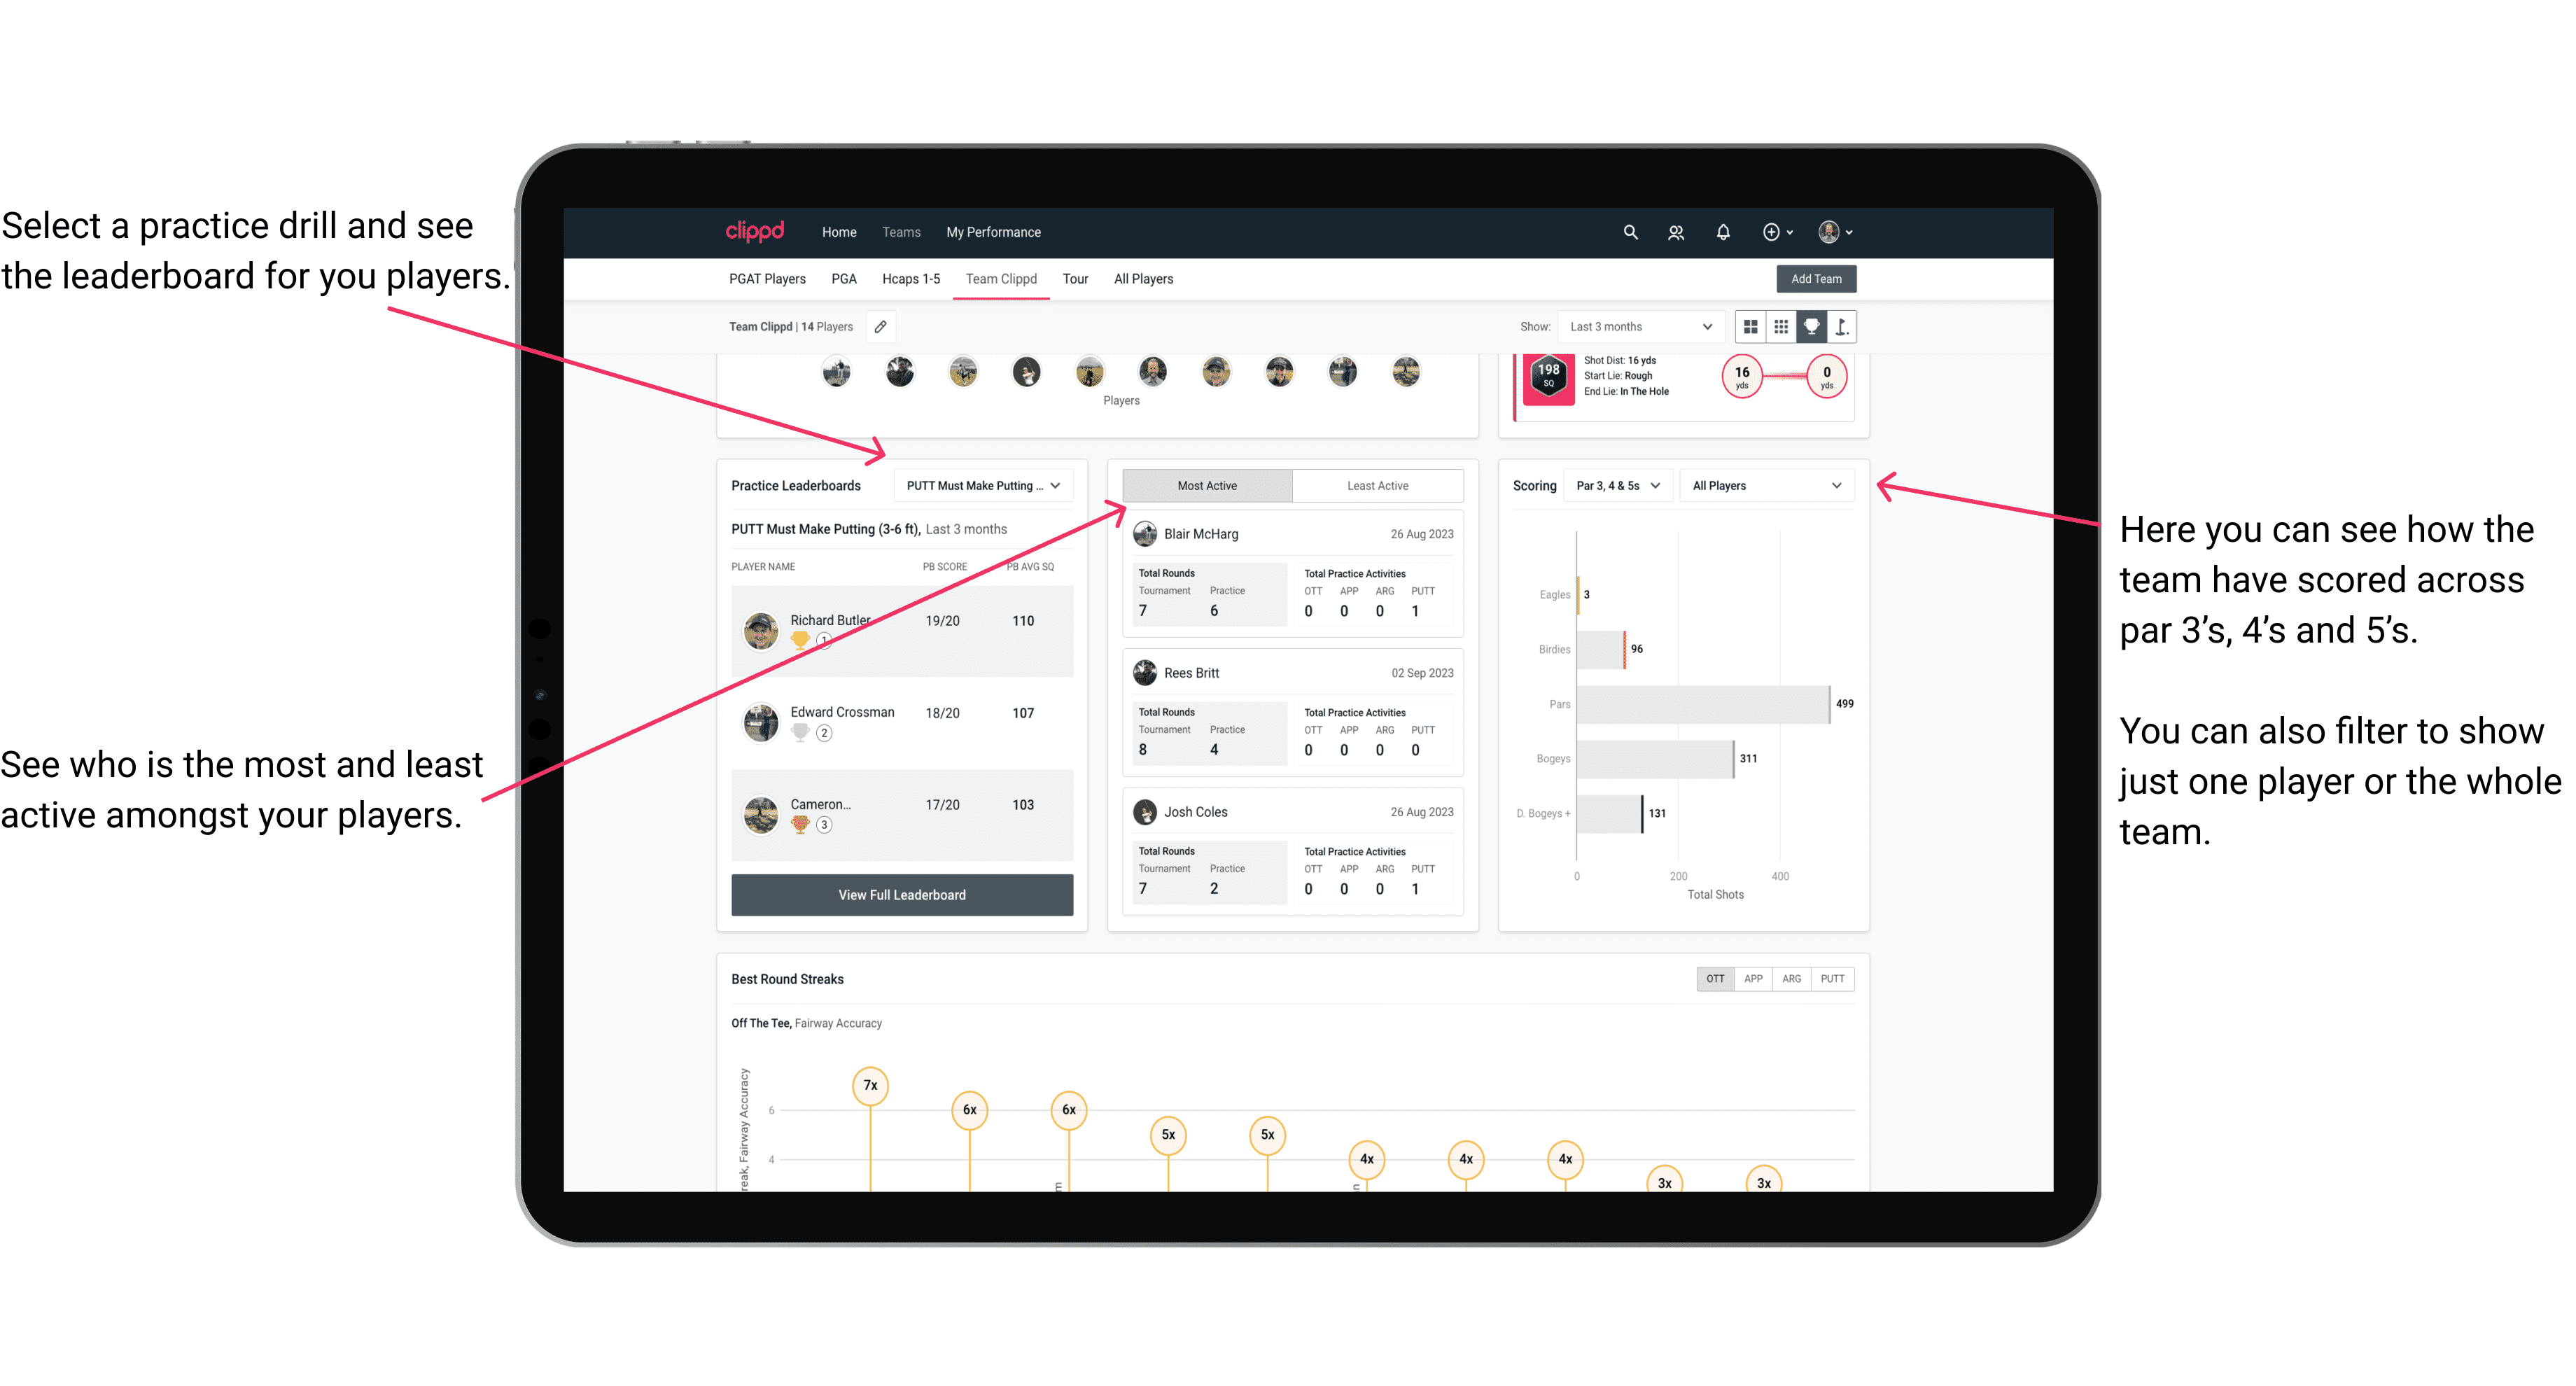Click the View Full Leaderboard button
Screen dimensions: 2576x1386
(901, 895)
